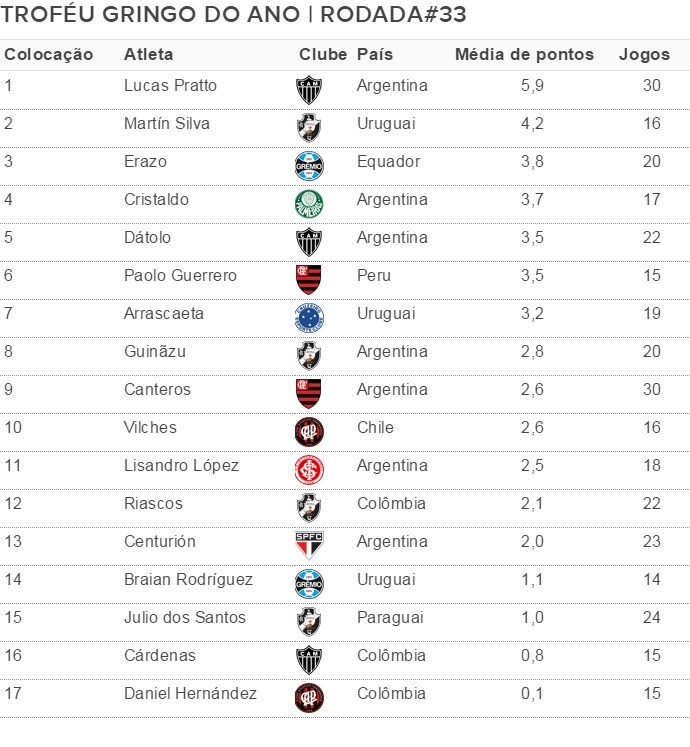Image resolution: width=690 pixels, height=747 pixels.
Task: Click the athlete name Guiñazu
Action: [155, 352]
